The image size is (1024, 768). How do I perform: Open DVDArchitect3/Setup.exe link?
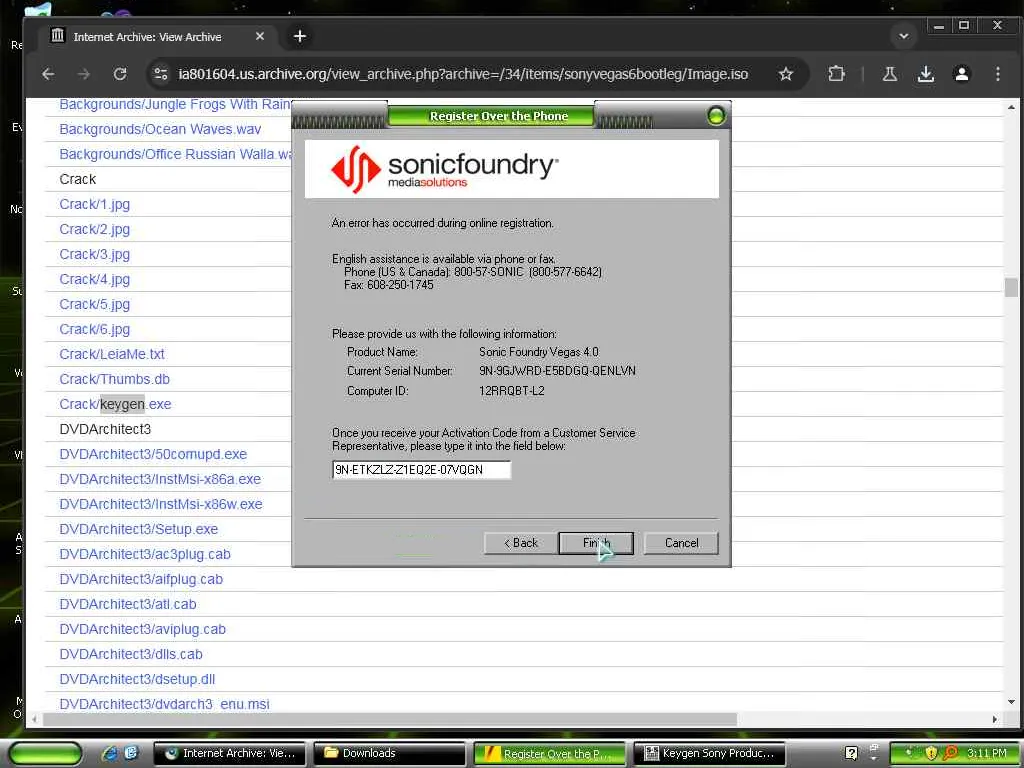(138, 530)
